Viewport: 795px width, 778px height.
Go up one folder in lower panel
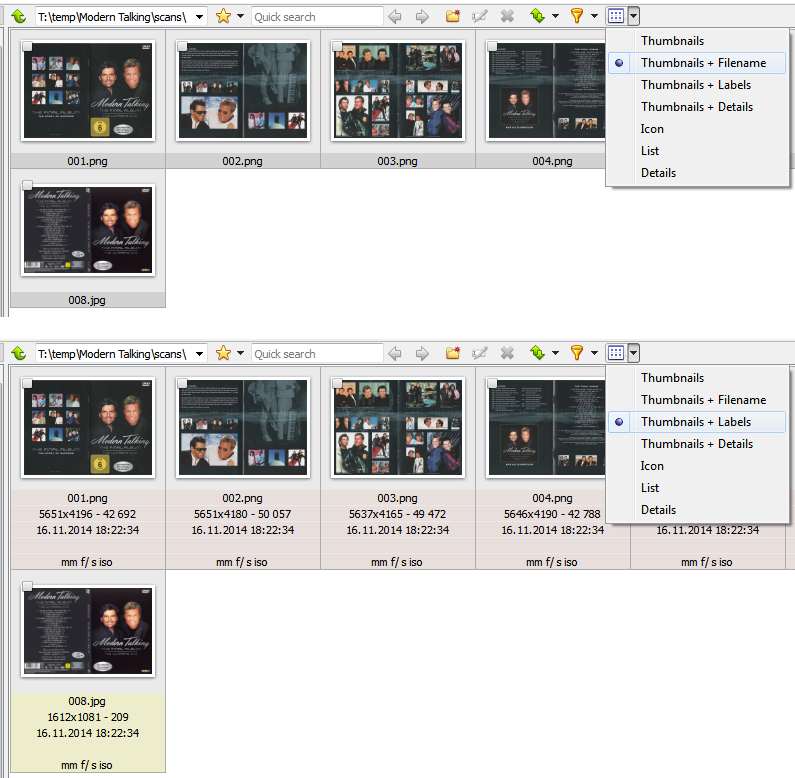19,353
